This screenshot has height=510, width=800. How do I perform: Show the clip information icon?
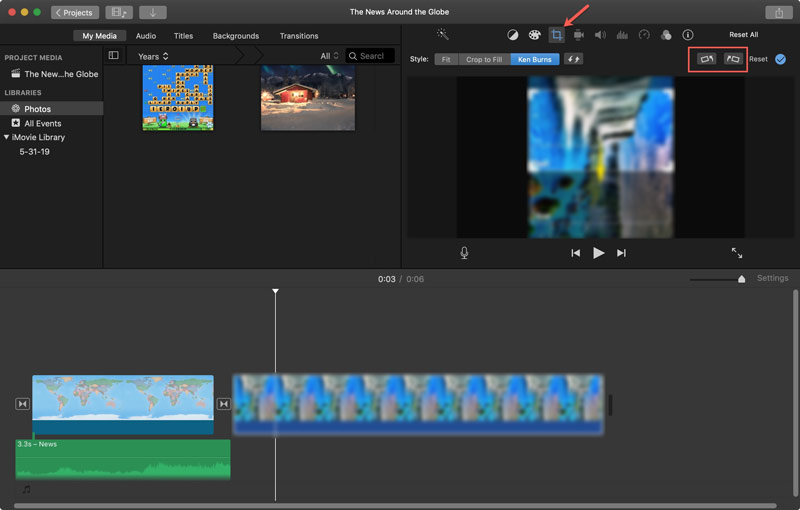(688, 35)
